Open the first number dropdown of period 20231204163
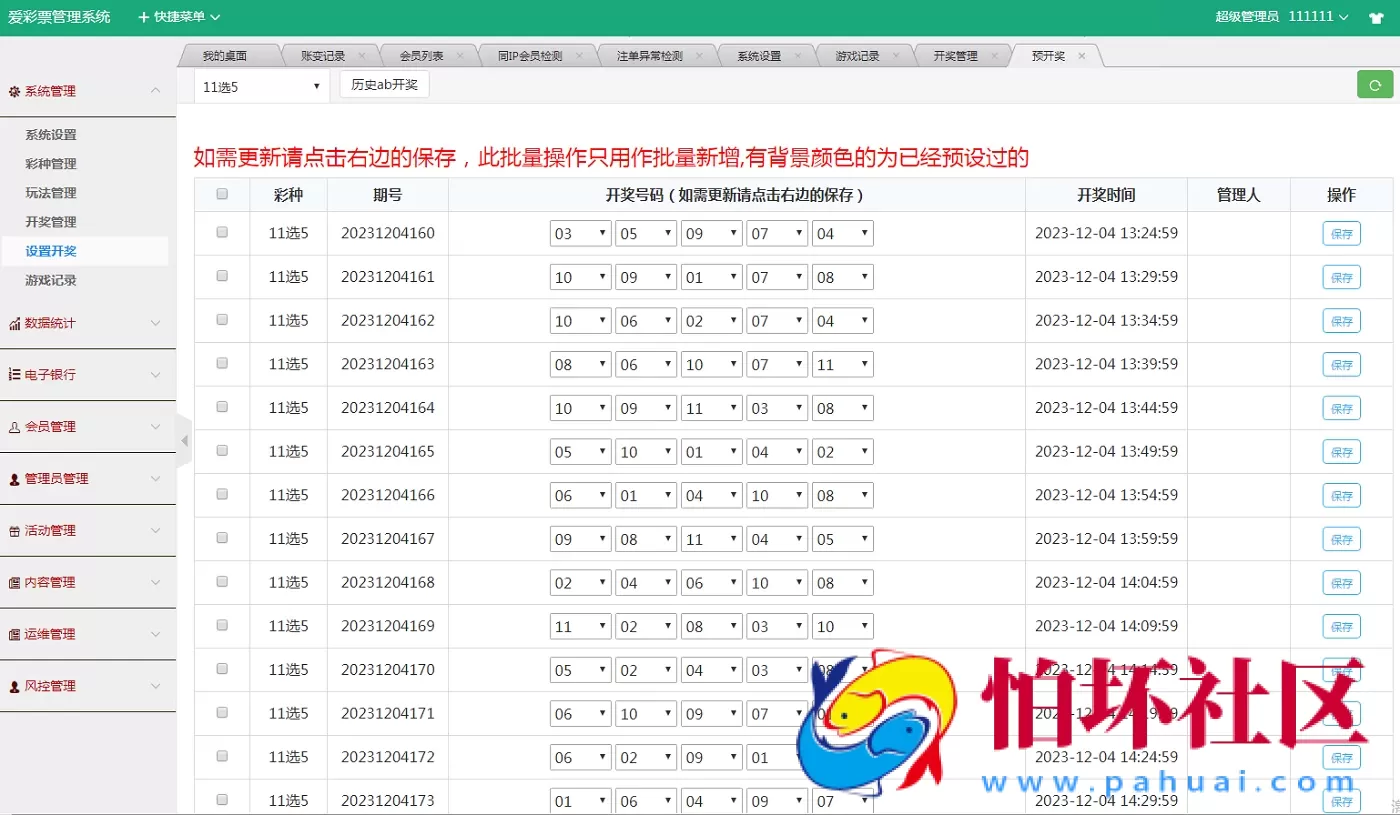This screenshot has height=815, width=1400. [x=580, y=364]
